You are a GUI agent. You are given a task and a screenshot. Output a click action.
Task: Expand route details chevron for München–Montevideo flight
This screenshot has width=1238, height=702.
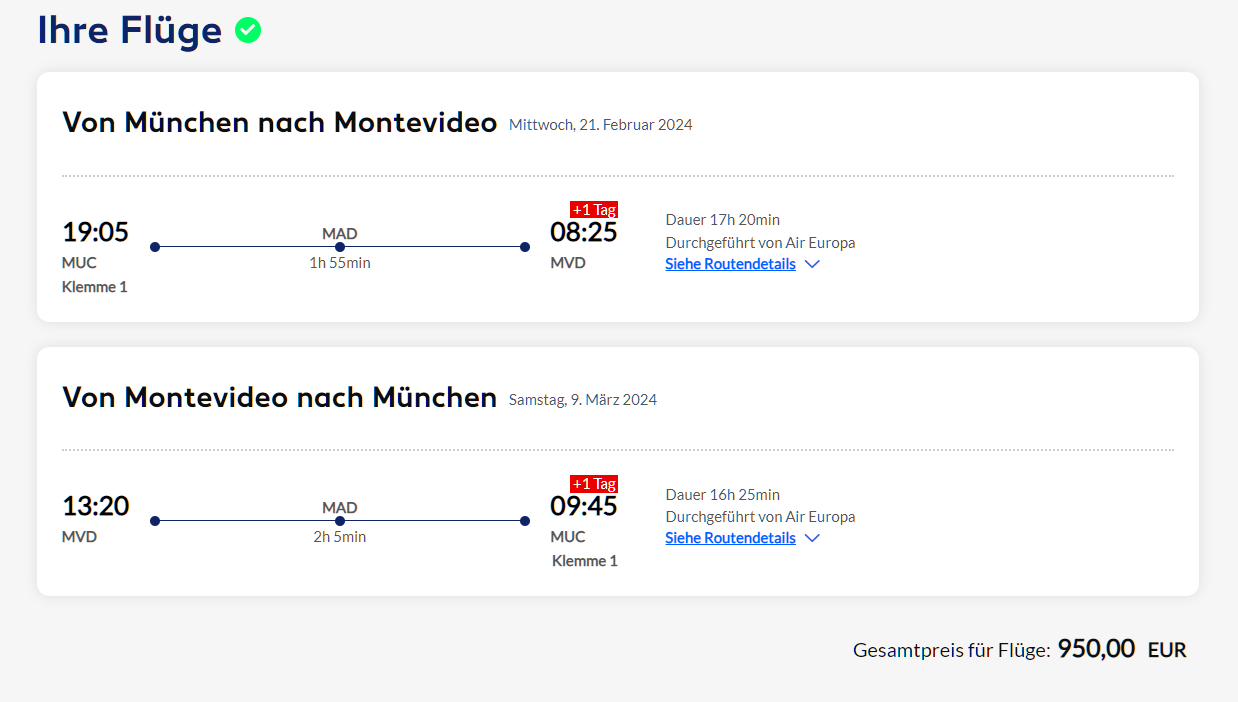[812, 264]
